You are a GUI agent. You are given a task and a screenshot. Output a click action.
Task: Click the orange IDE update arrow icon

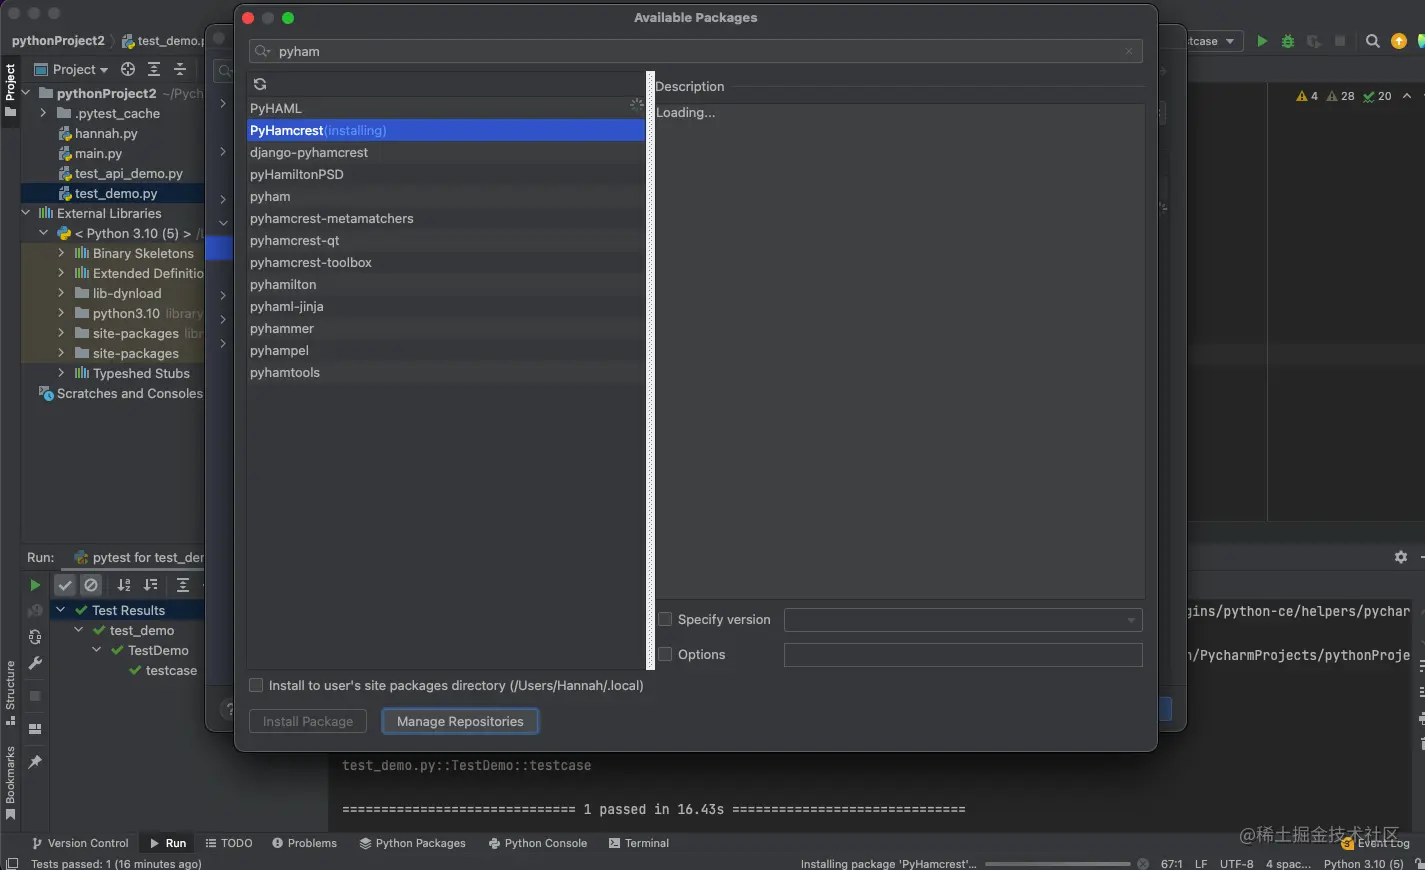point(1399,41)
